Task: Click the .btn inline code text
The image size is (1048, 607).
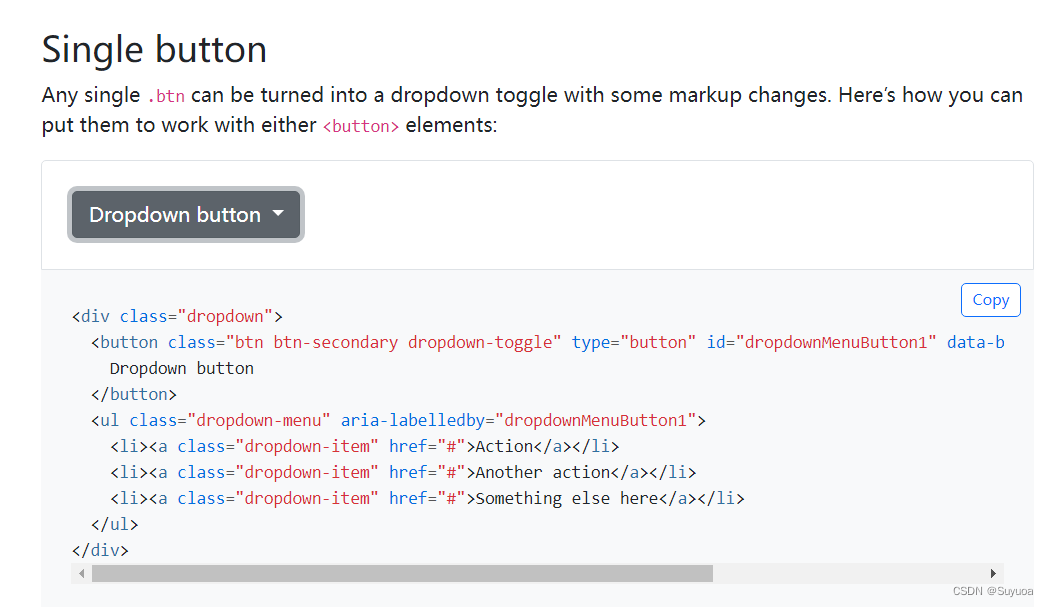Action: point(165,97)
